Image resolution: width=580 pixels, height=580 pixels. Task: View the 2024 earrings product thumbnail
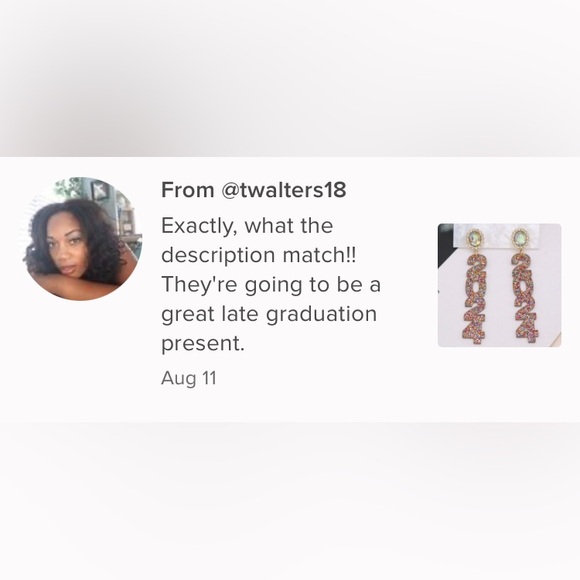pos(499,285)
